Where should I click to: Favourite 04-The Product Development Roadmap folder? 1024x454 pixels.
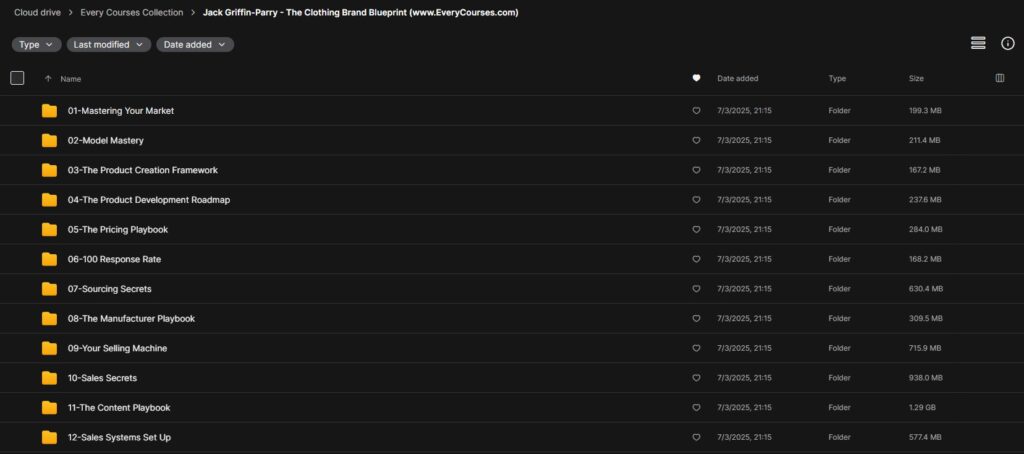click(x=696, y=200)
